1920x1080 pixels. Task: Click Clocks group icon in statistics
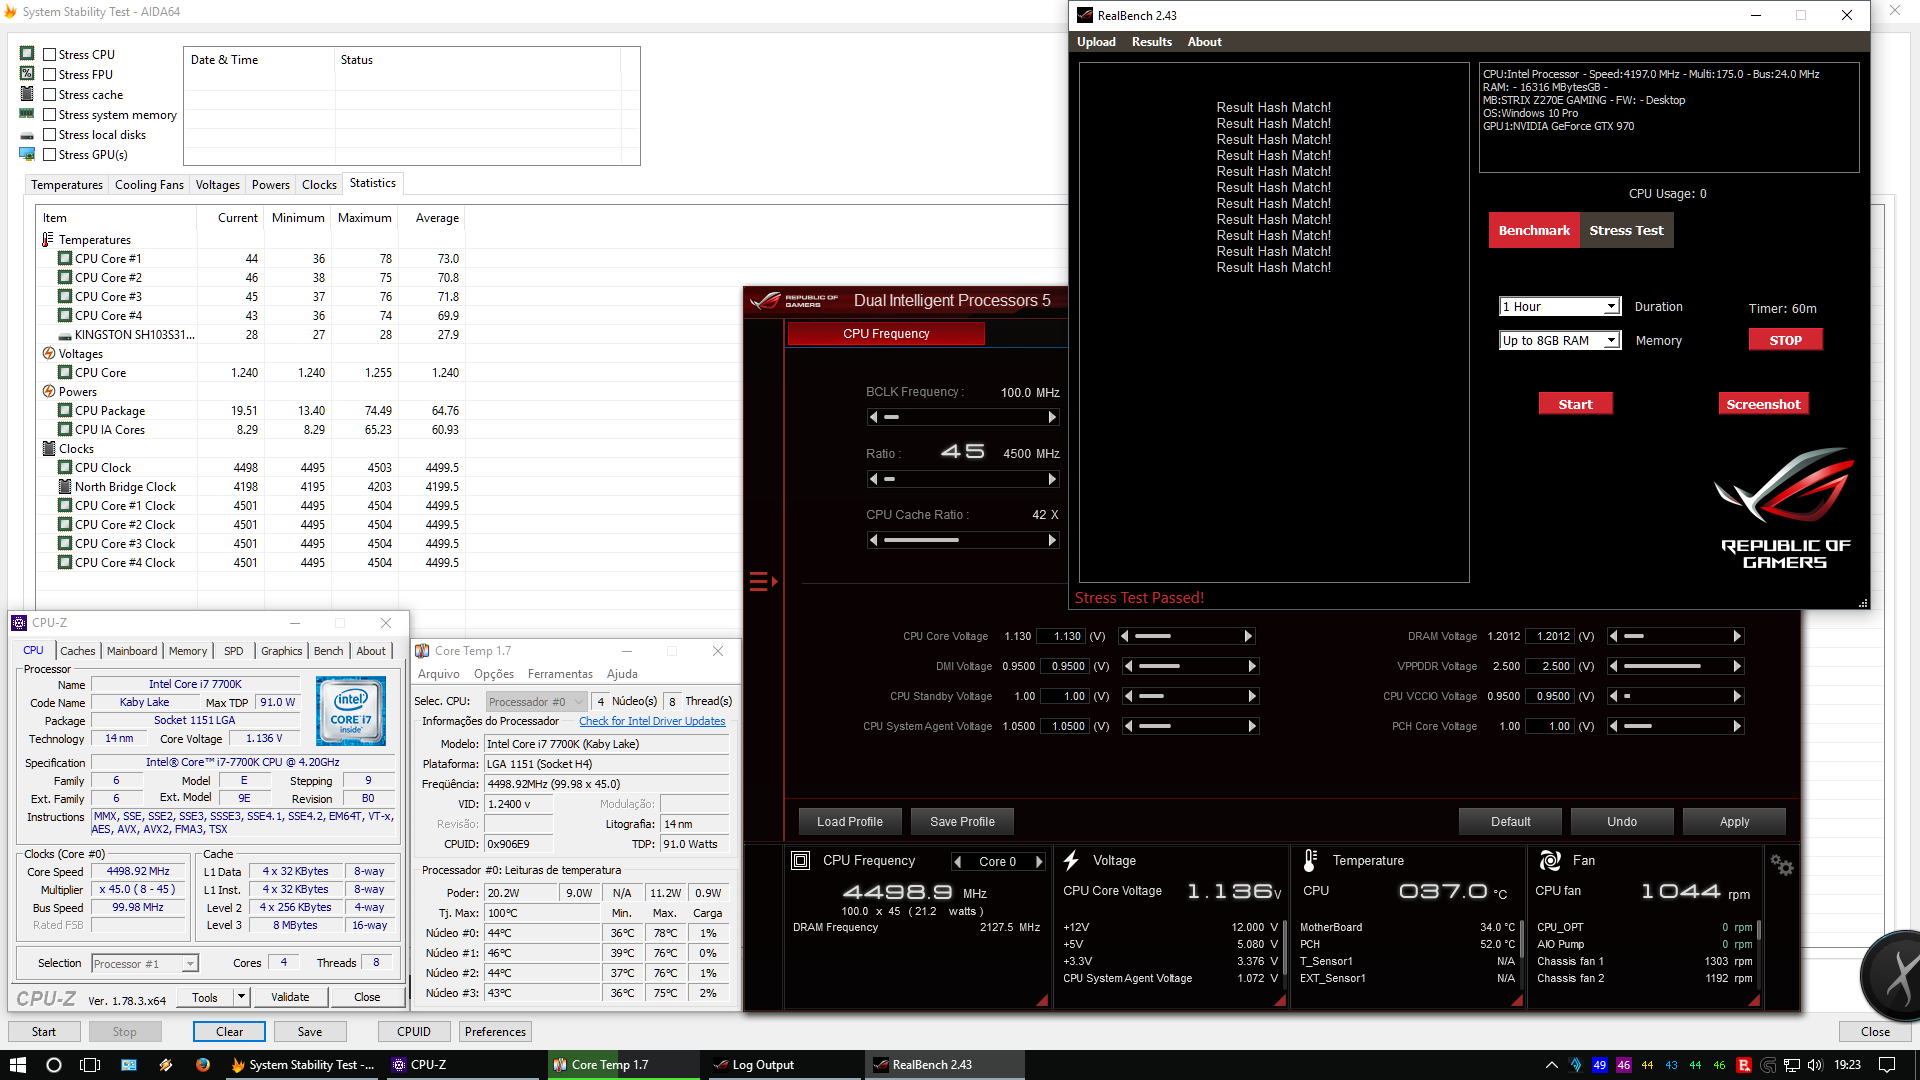tap(48, 449)
